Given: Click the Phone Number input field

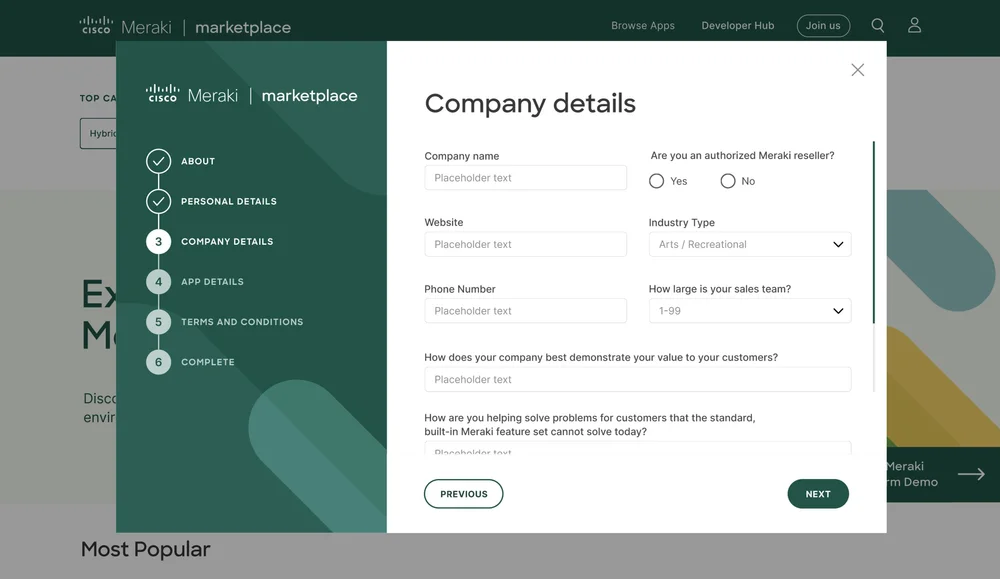Looking at the screenshot, I should click(x=526, y=311).
